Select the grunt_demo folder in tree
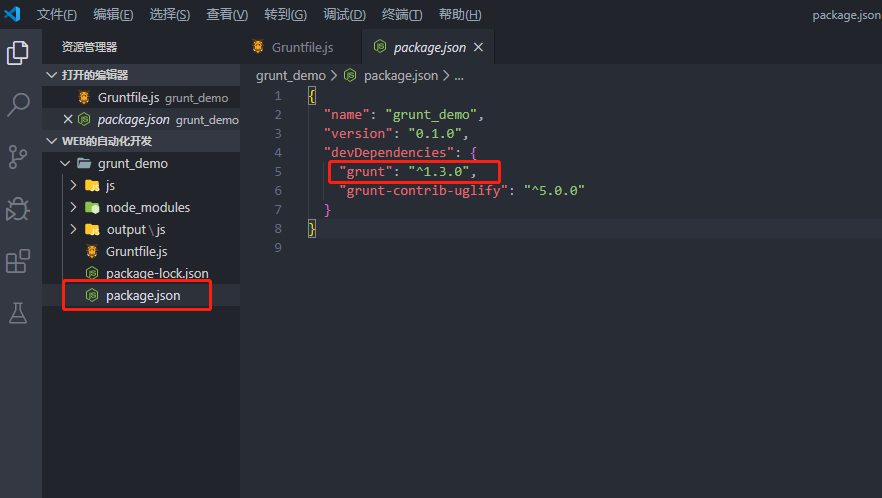Image resolution: width=882 pixels, height=498 pixels. [x=141, y=163]
